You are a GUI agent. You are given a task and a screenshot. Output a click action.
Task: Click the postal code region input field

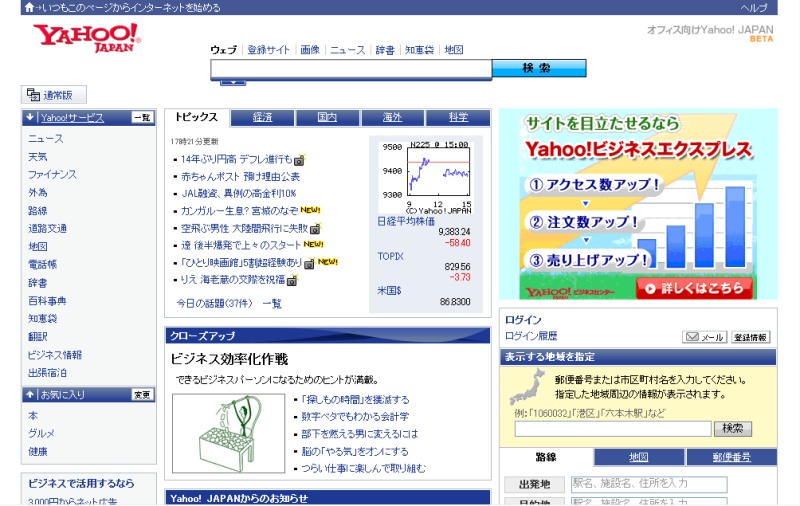(613, 429)
